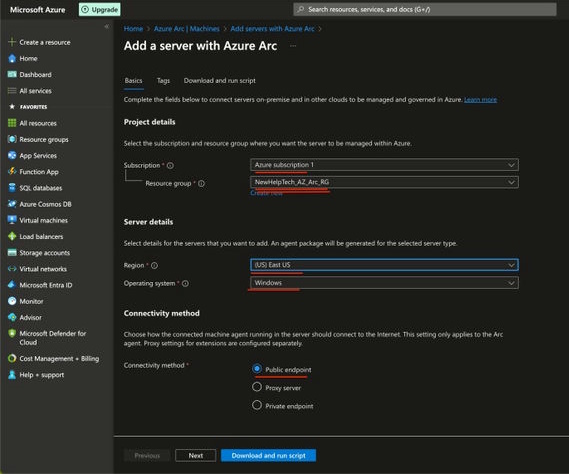The width and height of the screenshot is (569, 474).
Task: Open the SQL databases icon
Action: click(x=12, y=188)
